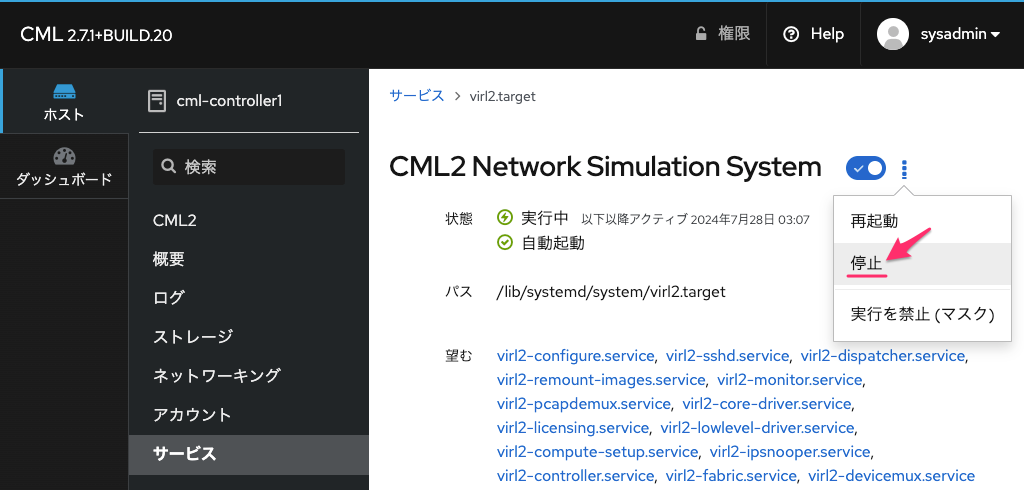Open the virl2-sshd.service link

728,356
